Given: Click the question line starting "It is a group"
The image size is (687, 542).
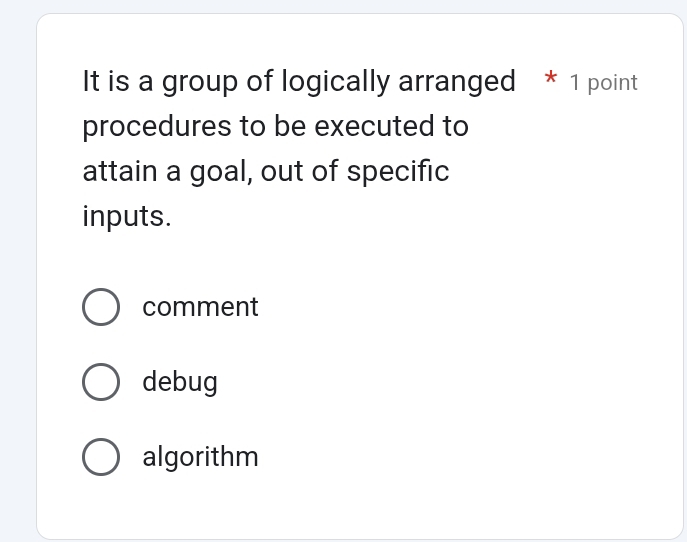Looking at the screenshot, I should (x=299, y=81).
